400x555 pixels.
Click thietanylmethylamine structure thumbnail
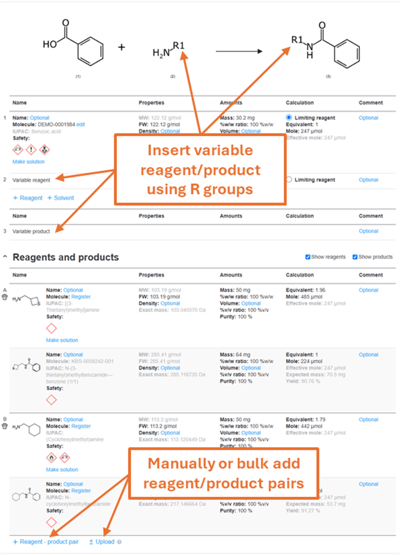coord(27,301)
